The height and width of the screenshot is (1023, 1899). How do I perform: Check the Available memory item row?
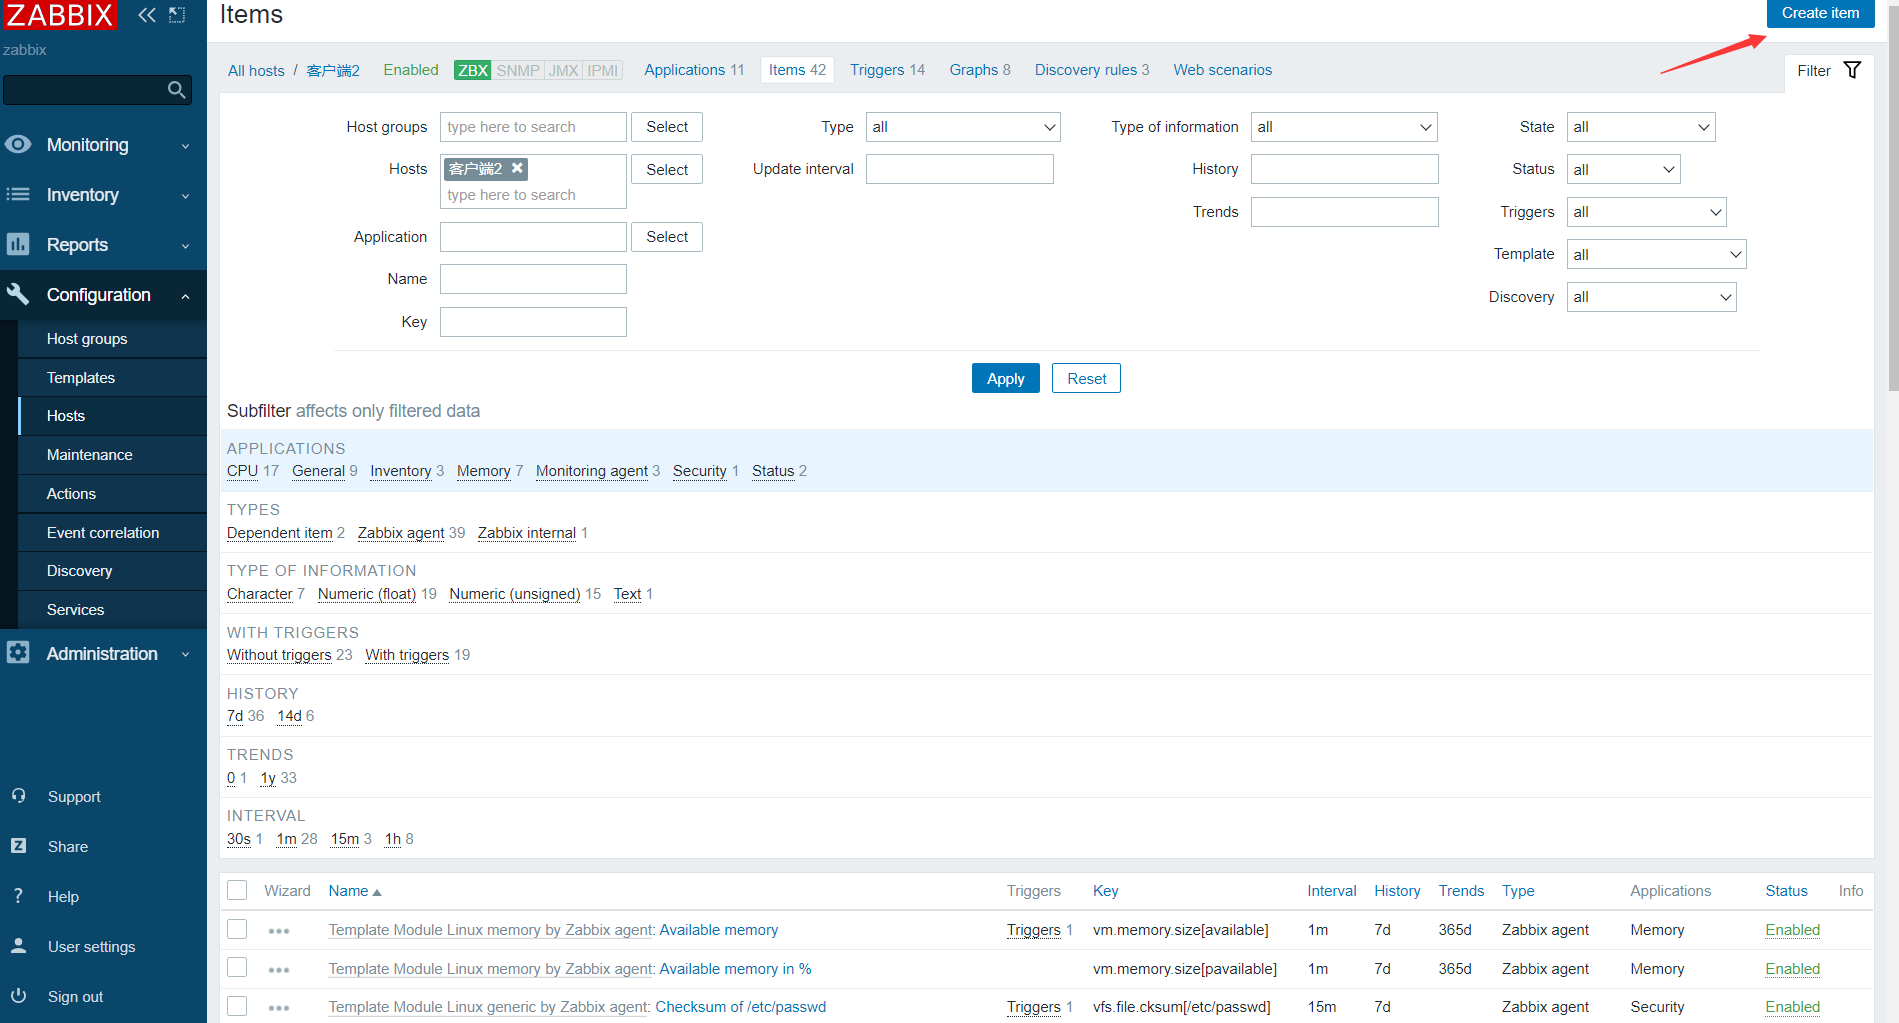click(x=237, y=929)
